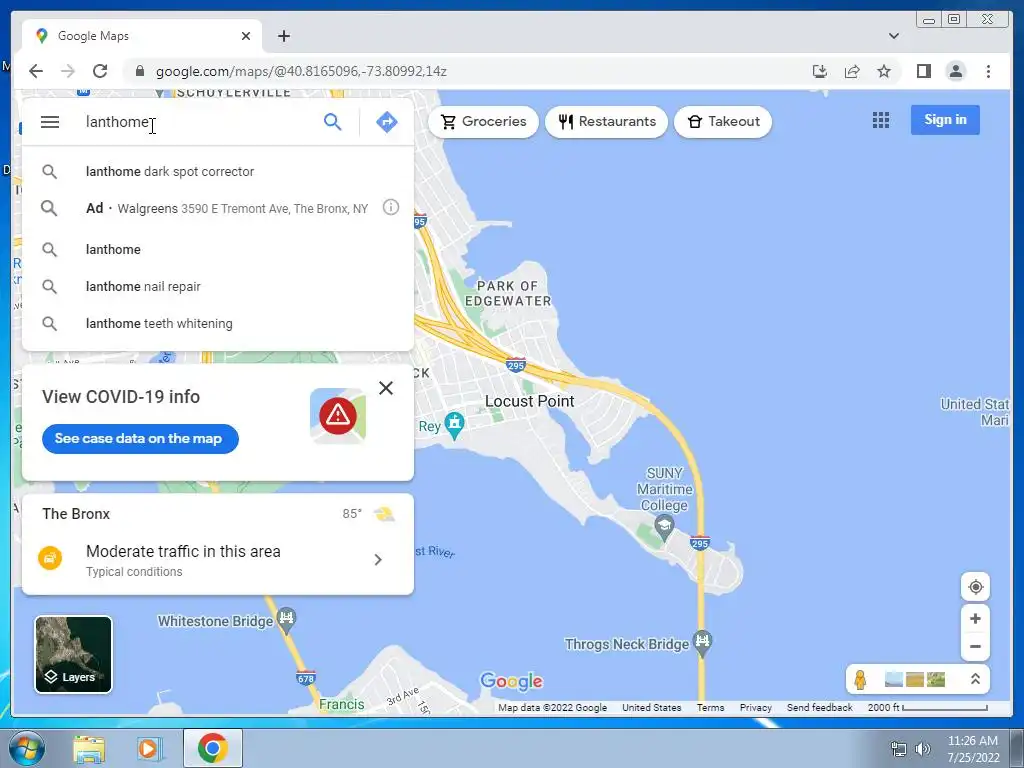The height and width of the screenshot is (768, 1024).
Task: Click the imagery thumbnails strip
Action: pos(914,679)
